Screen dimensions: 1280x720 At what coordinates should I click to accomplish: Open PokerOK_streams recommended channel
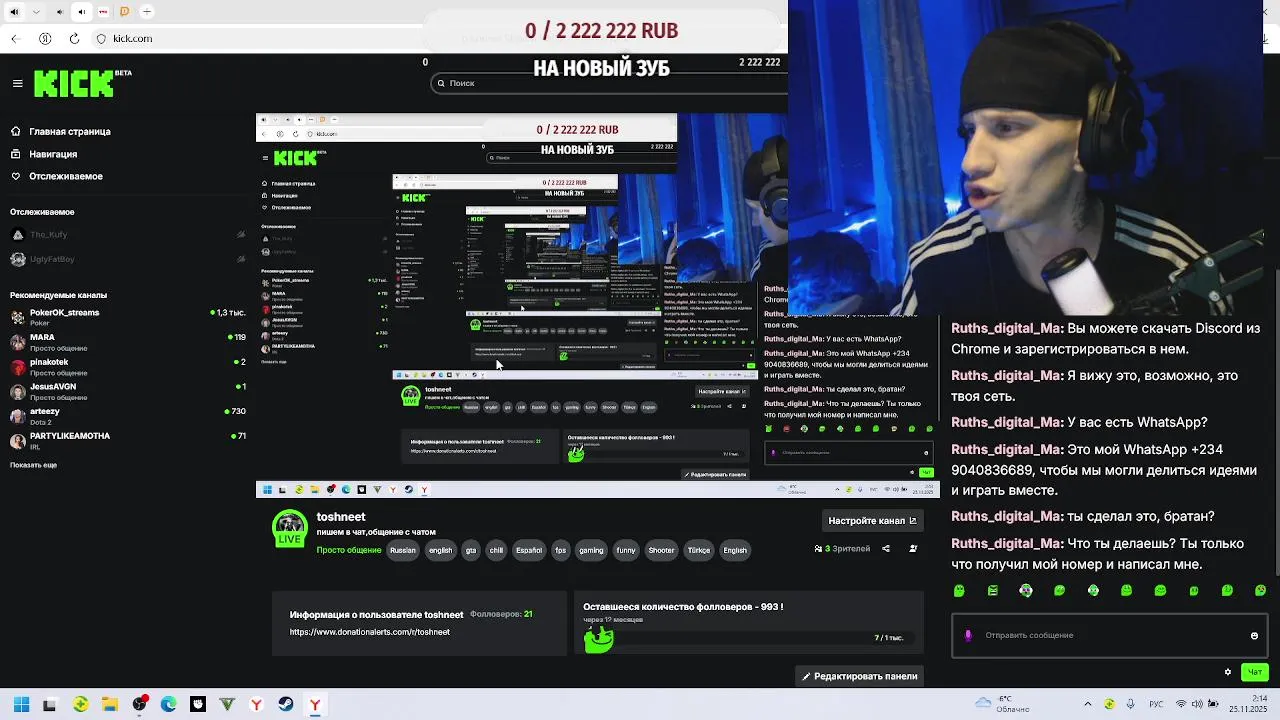[x=128, y=317]
